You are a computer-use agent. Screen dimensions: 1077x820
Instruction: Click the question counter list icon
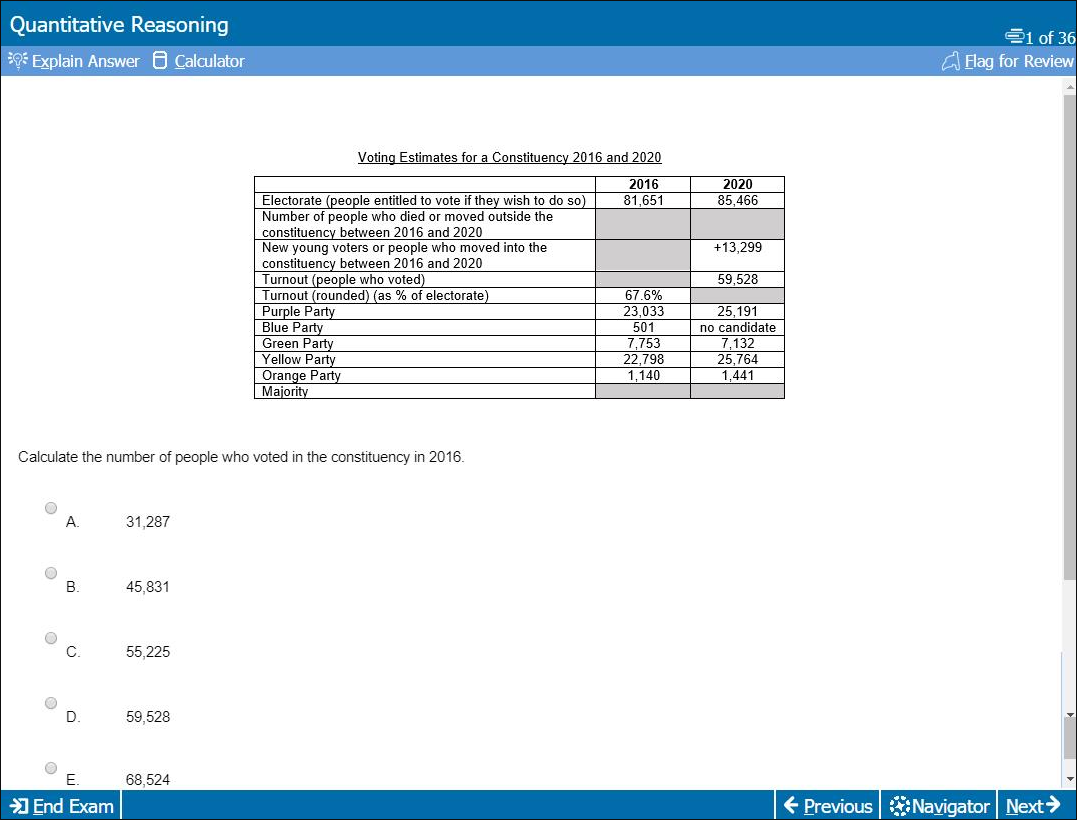(1014, 36)
